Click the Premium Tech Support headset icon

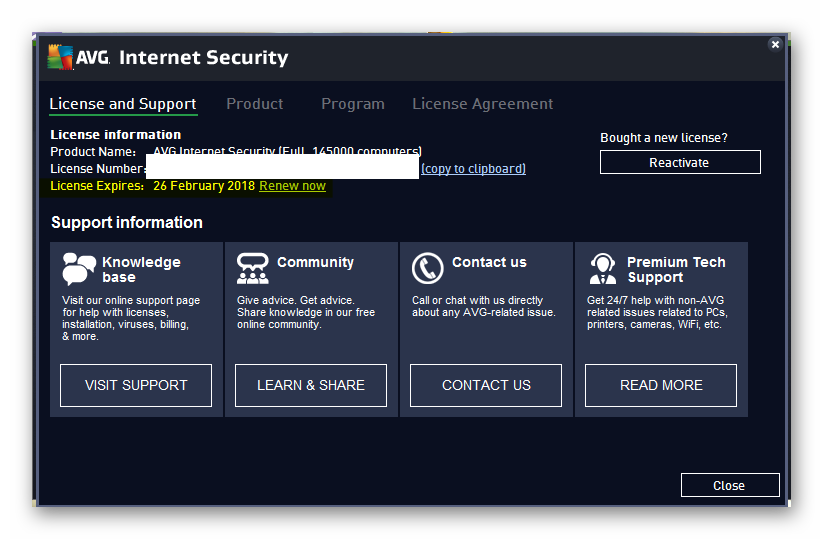(603, 269)
